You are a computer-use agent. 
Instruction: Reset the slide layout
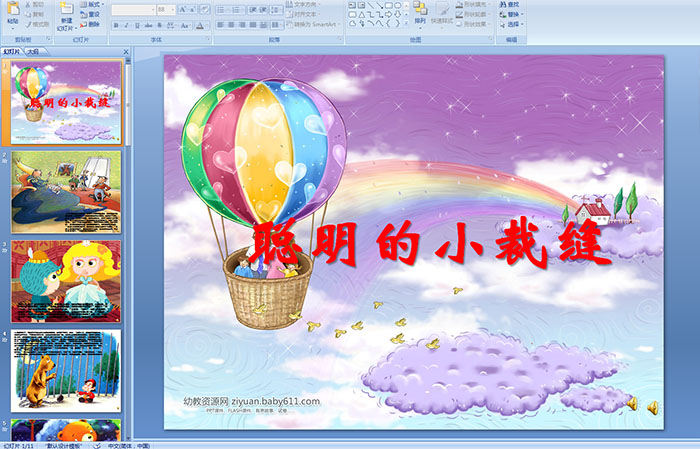[90, 14]
